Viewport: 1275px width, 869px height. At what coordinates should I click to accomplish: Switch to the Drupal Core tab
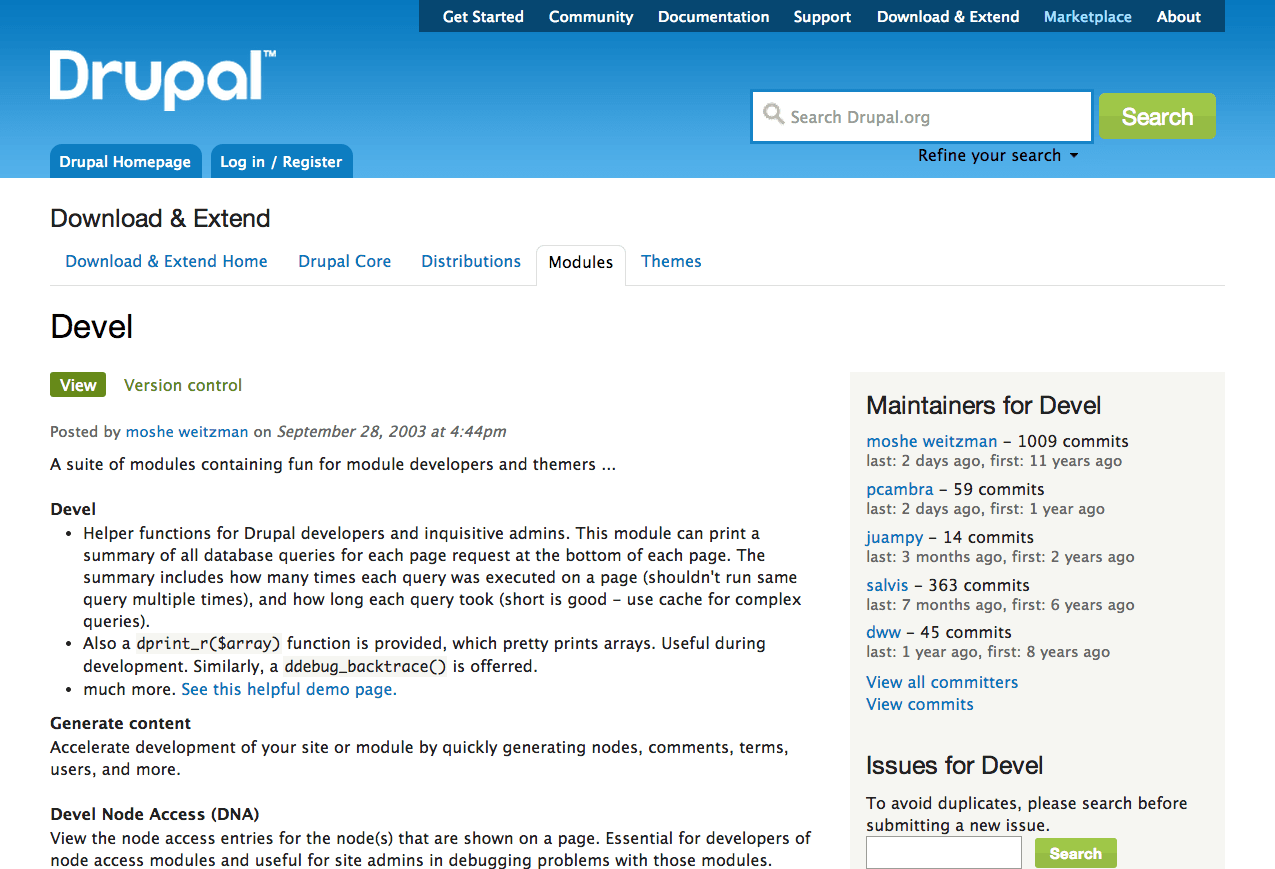(x=344, y=261)
